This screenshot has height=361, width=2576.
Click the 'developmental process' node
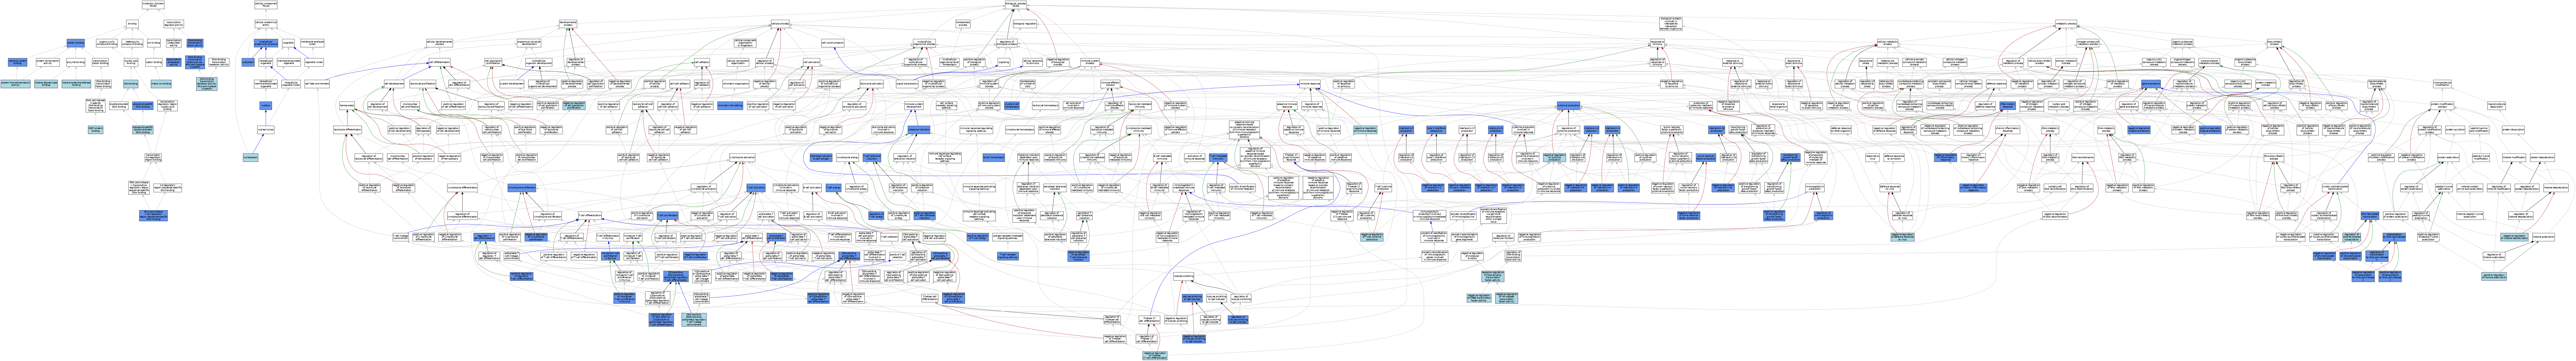568,24
